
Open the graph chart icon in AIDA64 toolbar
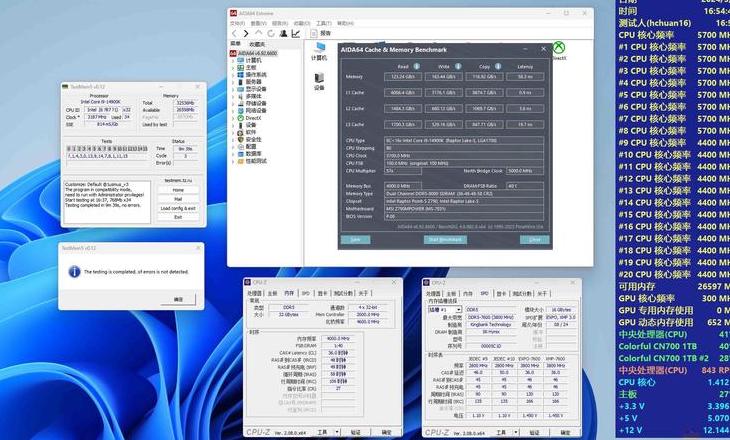pyautogui.click(x=296, y=34)
